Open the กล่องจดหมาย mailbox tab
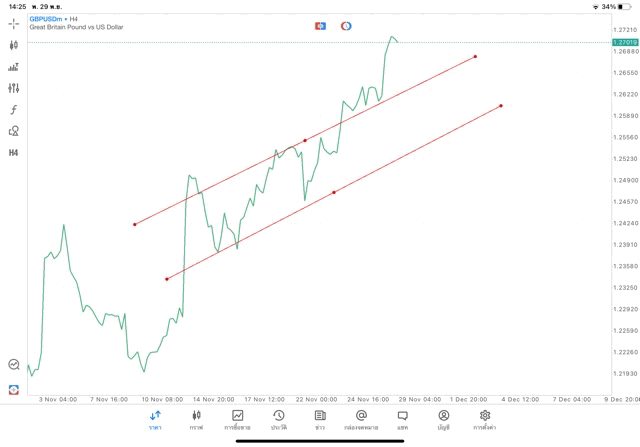640x447 pixels. 361,419
